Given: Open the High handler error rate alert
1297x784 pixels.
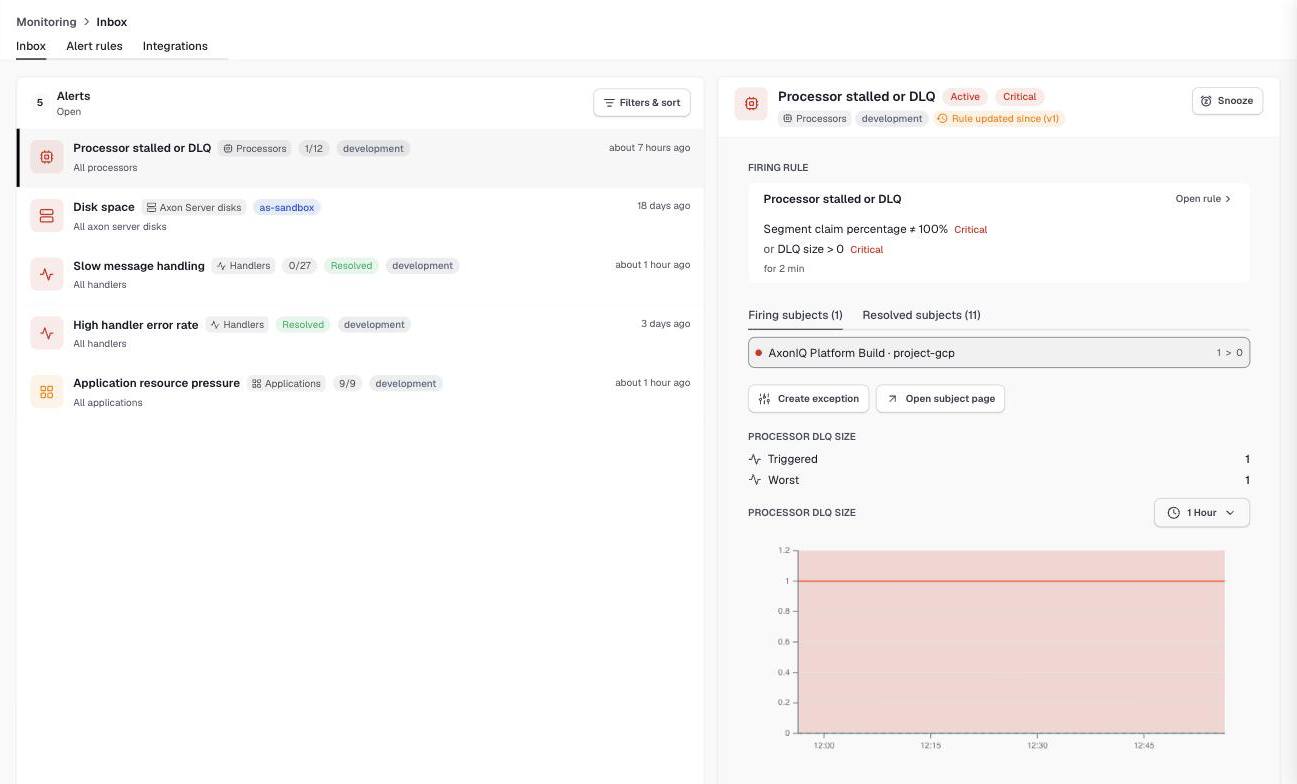Looking at the screenshot, I should pyautogui.click(x=360, y=333).
